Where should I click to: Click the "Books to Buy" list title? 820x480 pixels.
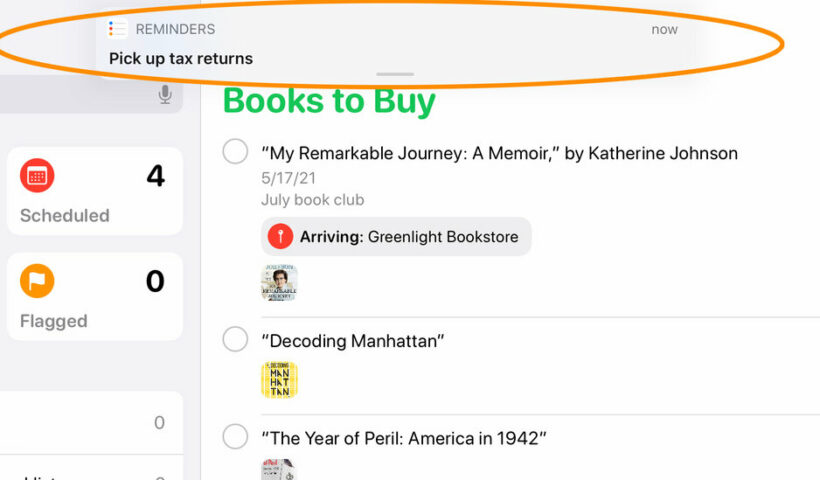pos(329,101)
